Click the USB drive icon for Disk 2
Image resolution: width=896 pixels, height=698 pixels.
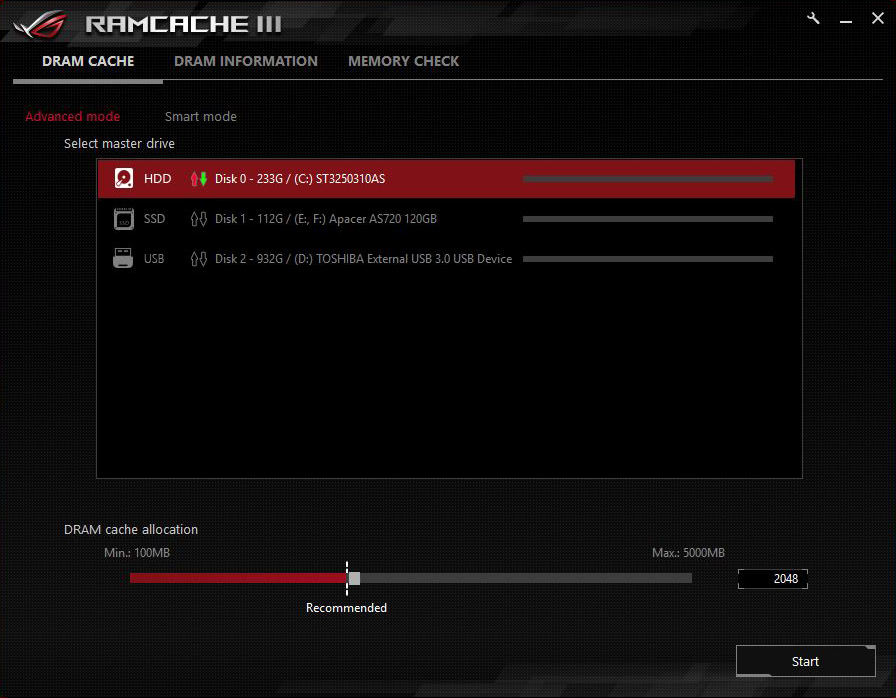coord(123,258)
